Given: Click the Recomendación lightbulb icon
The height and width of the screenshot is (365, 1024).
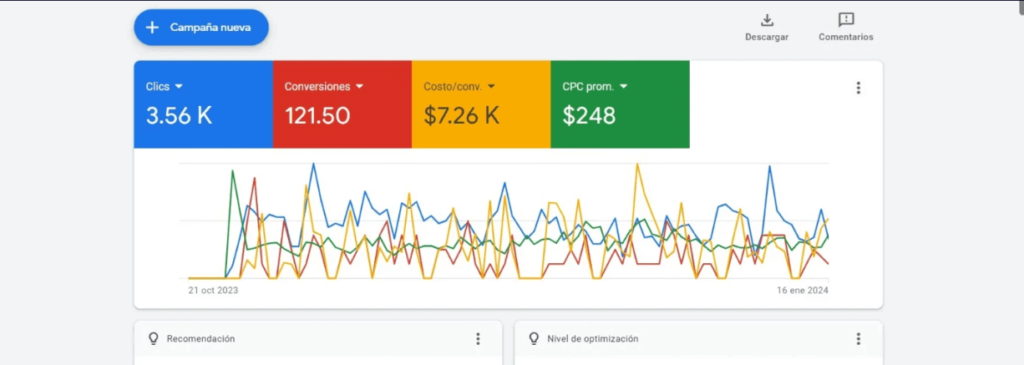Looking at the screenshot, I should [154, 339].
